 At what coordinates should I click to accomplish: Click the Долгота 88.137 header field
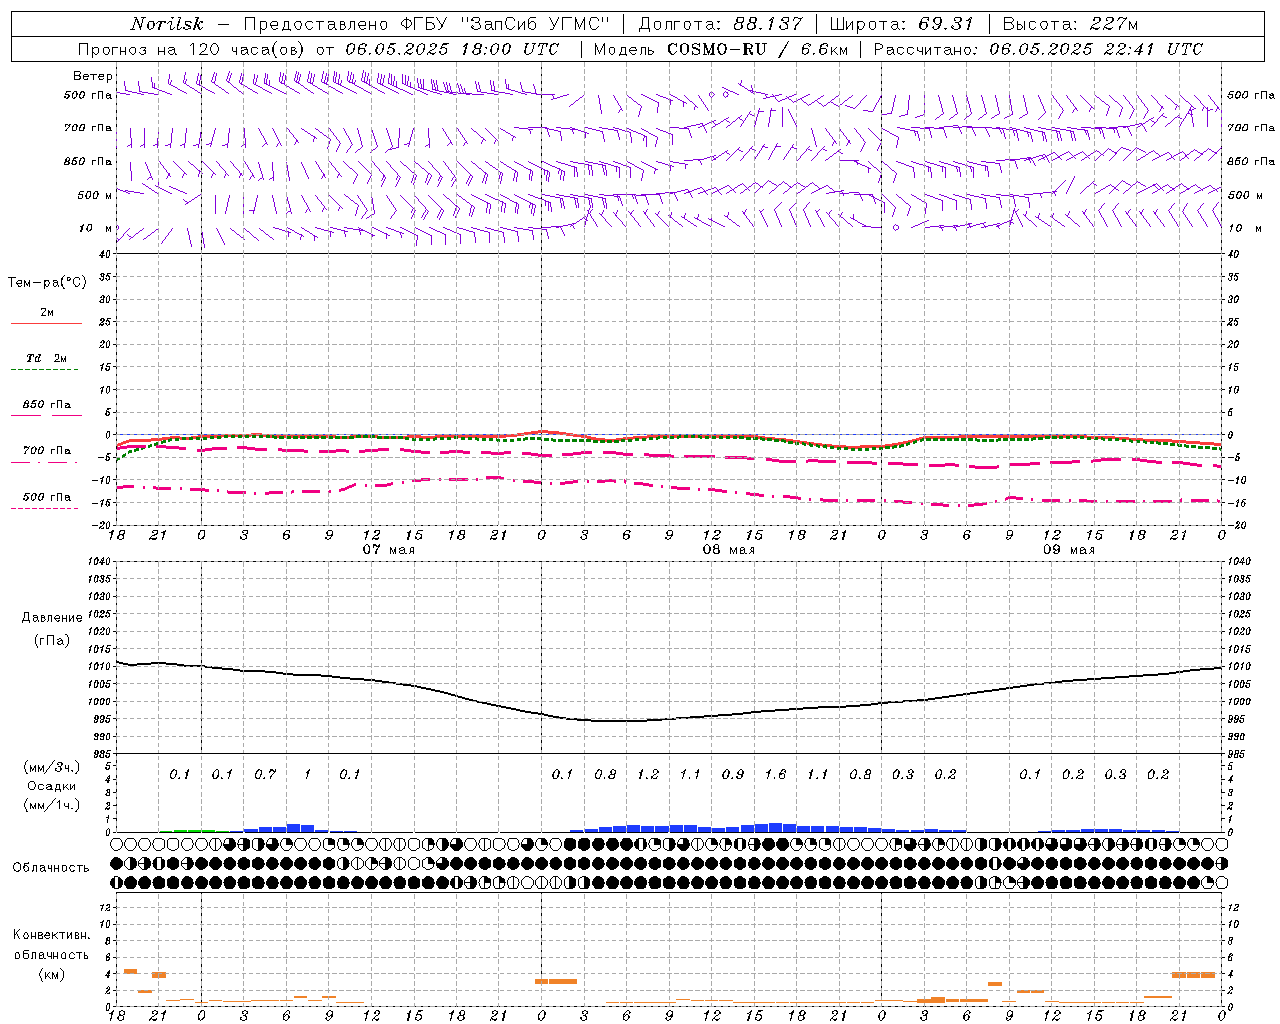point(721,24)
